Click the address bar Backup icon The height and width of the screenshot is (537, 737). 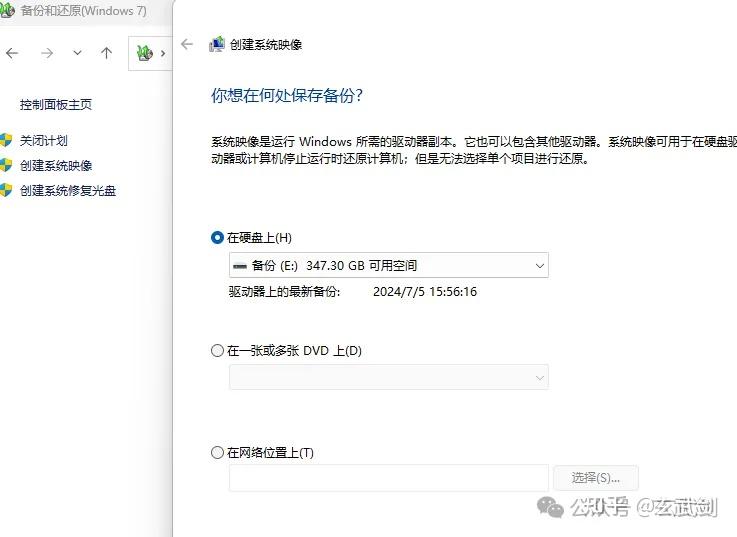(x=145, y=53)
